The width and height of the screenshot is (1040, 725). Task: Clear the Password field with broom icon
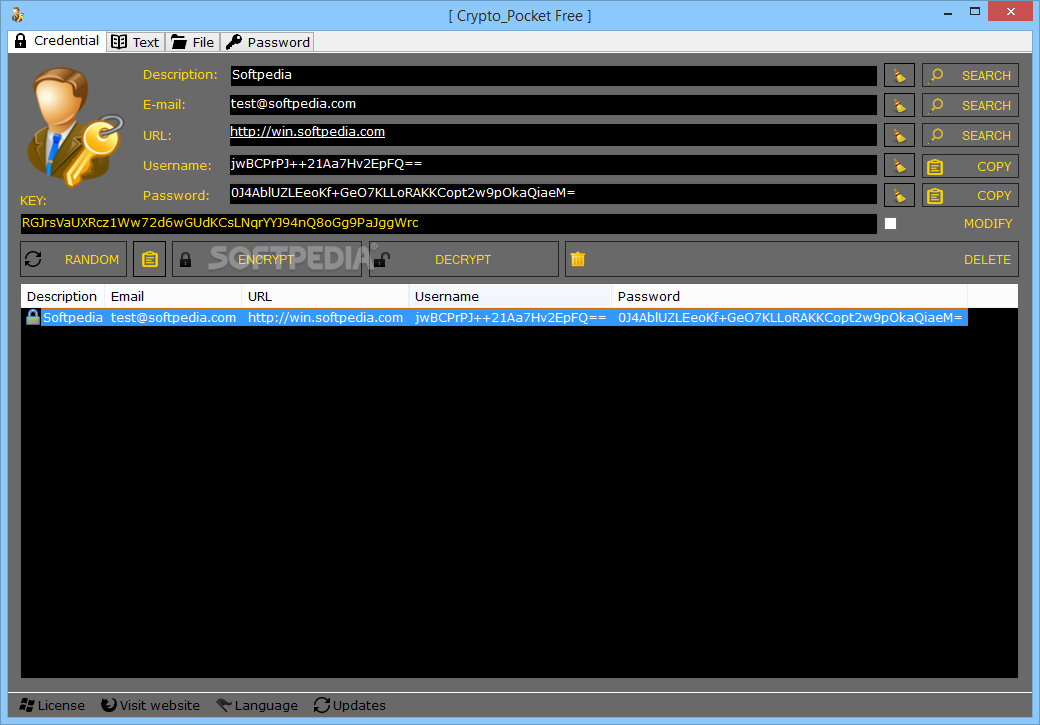pos(899,196)
